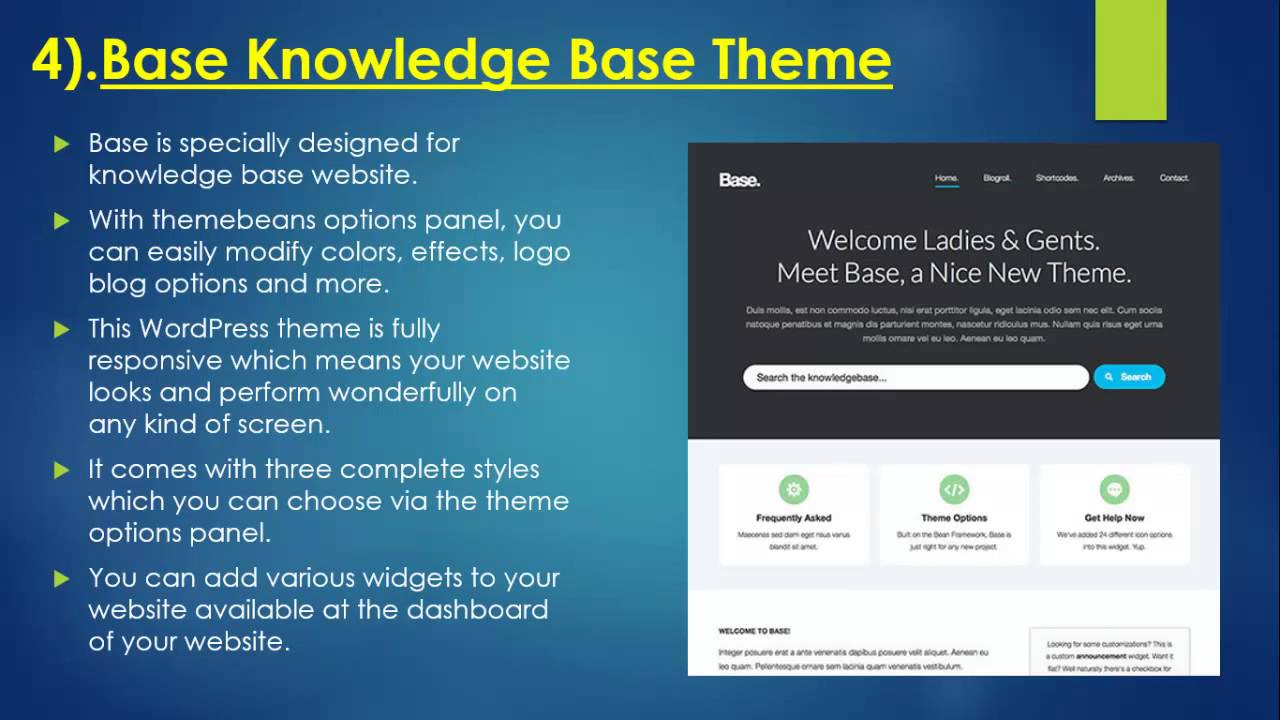1280x720 pixels.
Task: Open the Blogroll. nav item
Action: click(x=997, y=178)
